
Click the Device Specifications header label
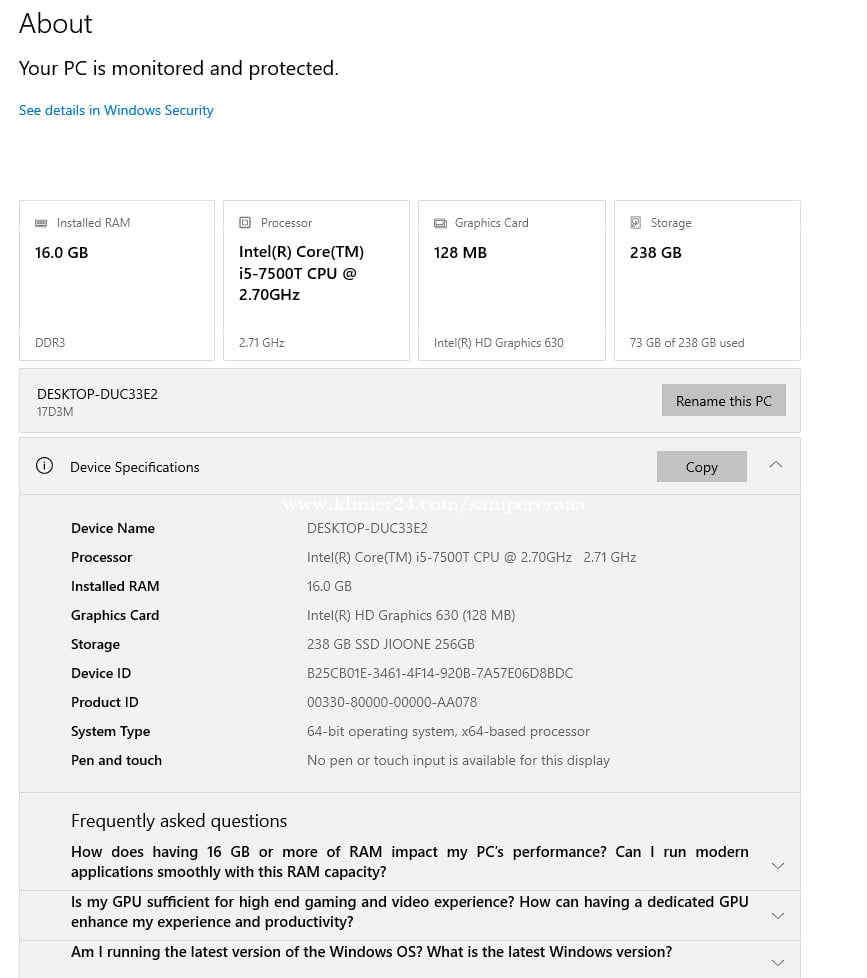135,467
